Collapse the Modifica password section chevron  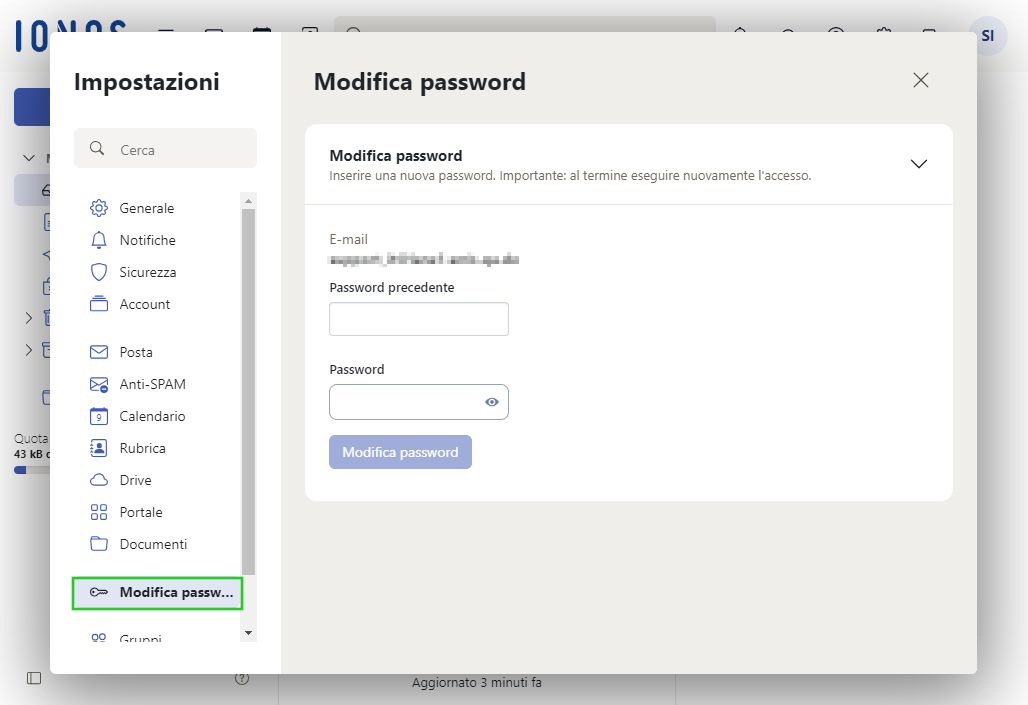[919, 164]
